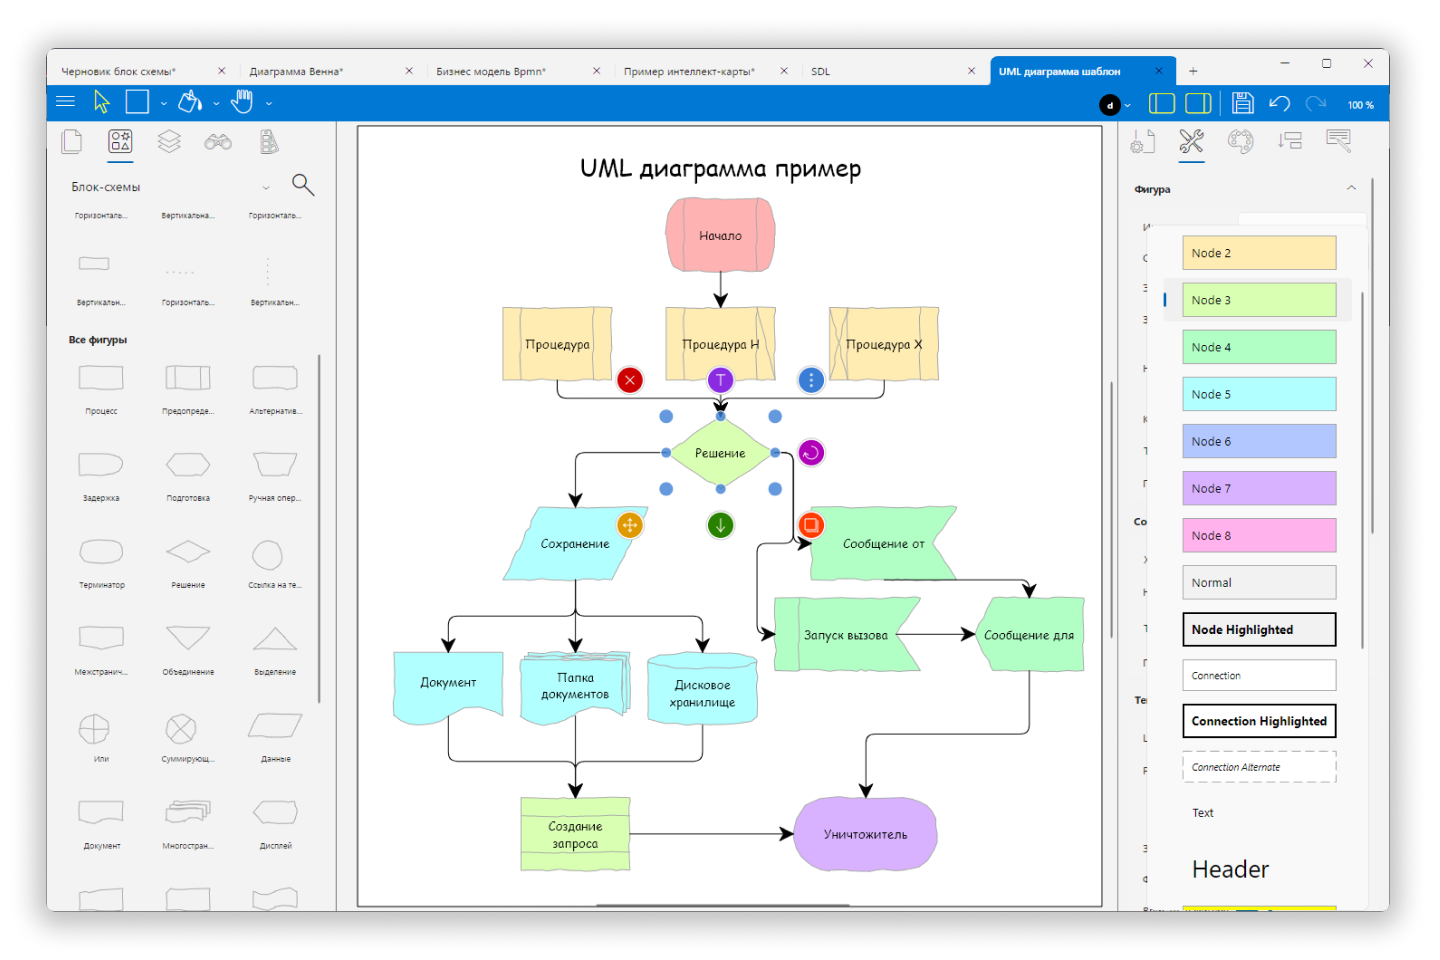Screen dimensions: 1440x960
Task: Click the magenta rotate handle
Action: pyautogui.click(x=811, y=453)
